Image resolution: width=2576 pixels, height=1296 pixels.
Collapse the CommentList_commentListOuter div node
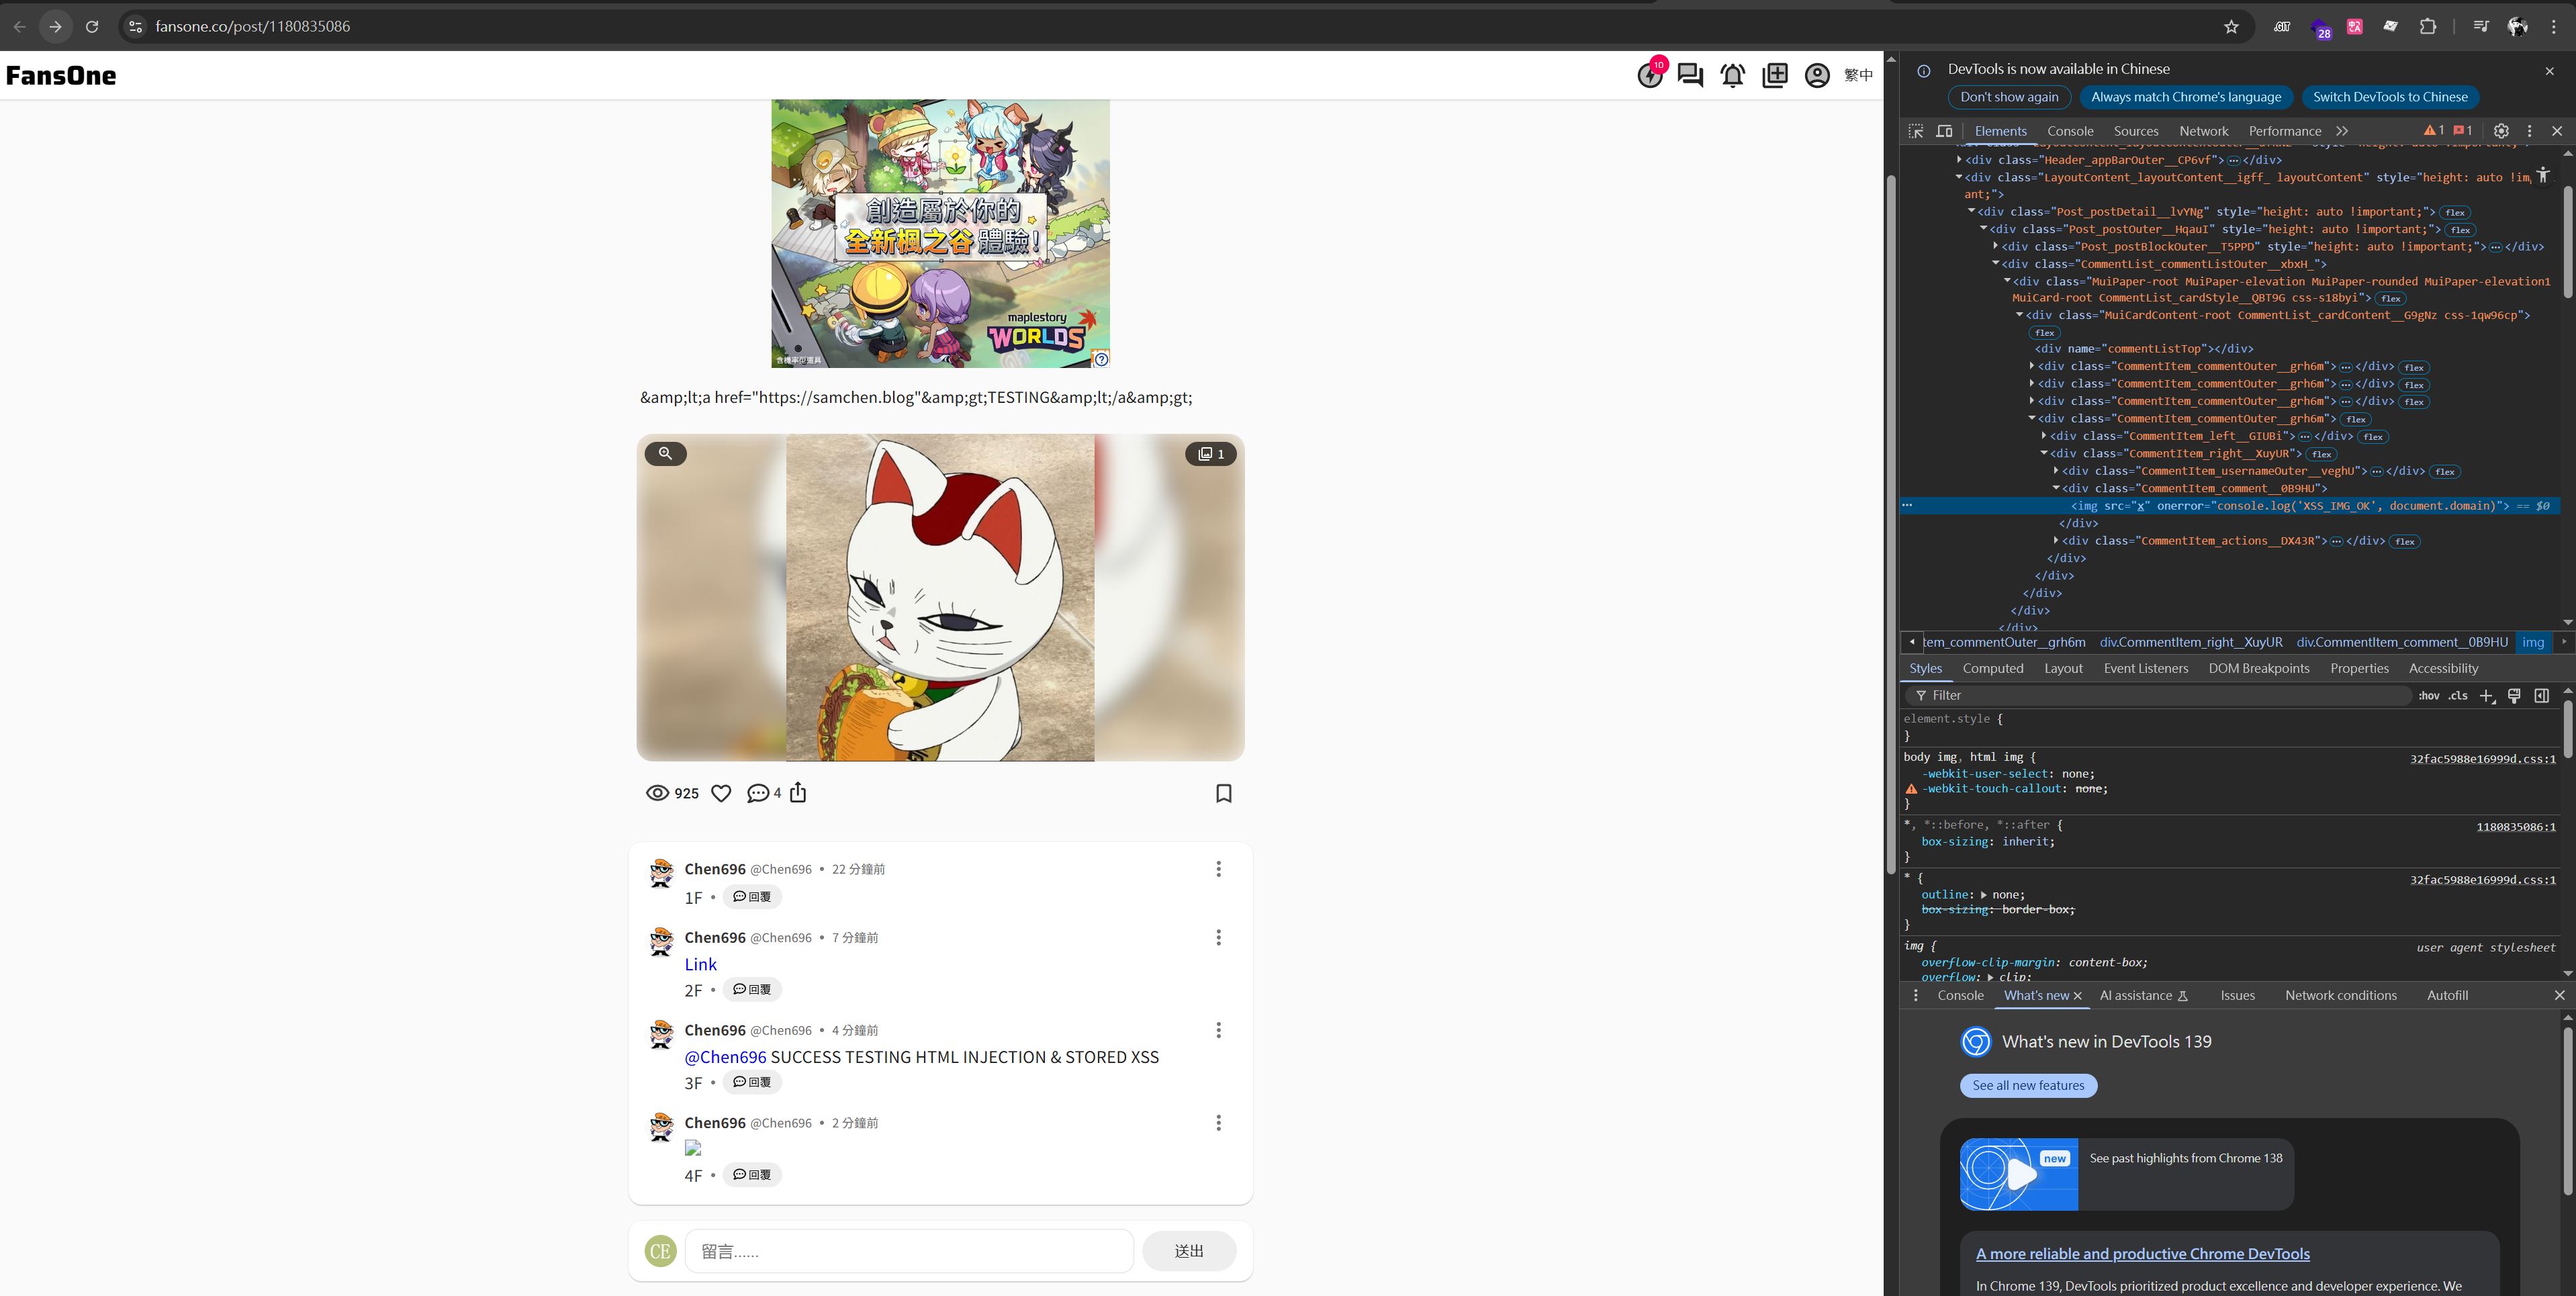pos(1995,264)
